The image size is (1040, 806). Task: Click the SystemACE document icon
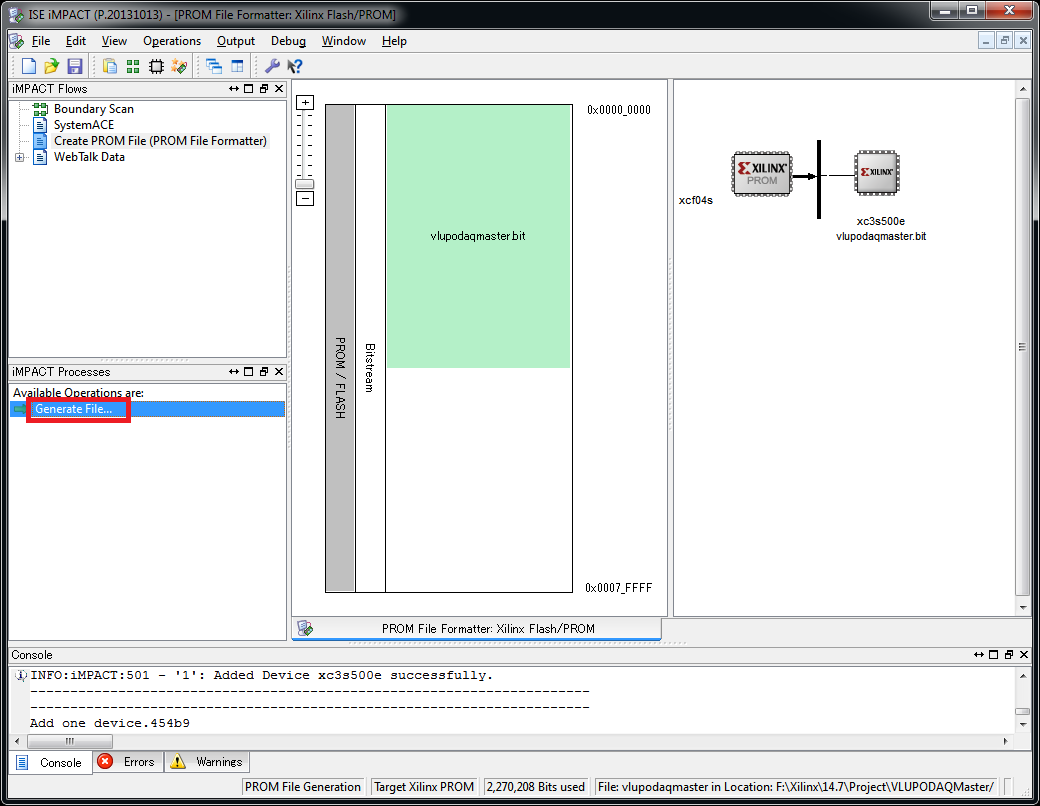40,125
